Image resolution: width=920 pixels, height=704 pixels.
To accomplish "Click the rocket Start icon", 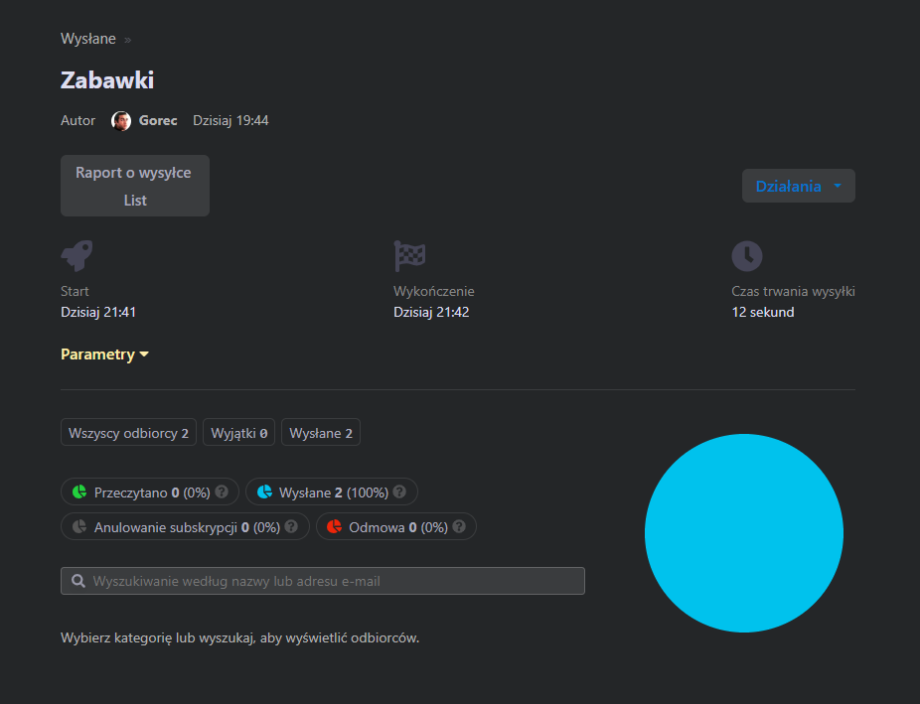I will [77, 256].
